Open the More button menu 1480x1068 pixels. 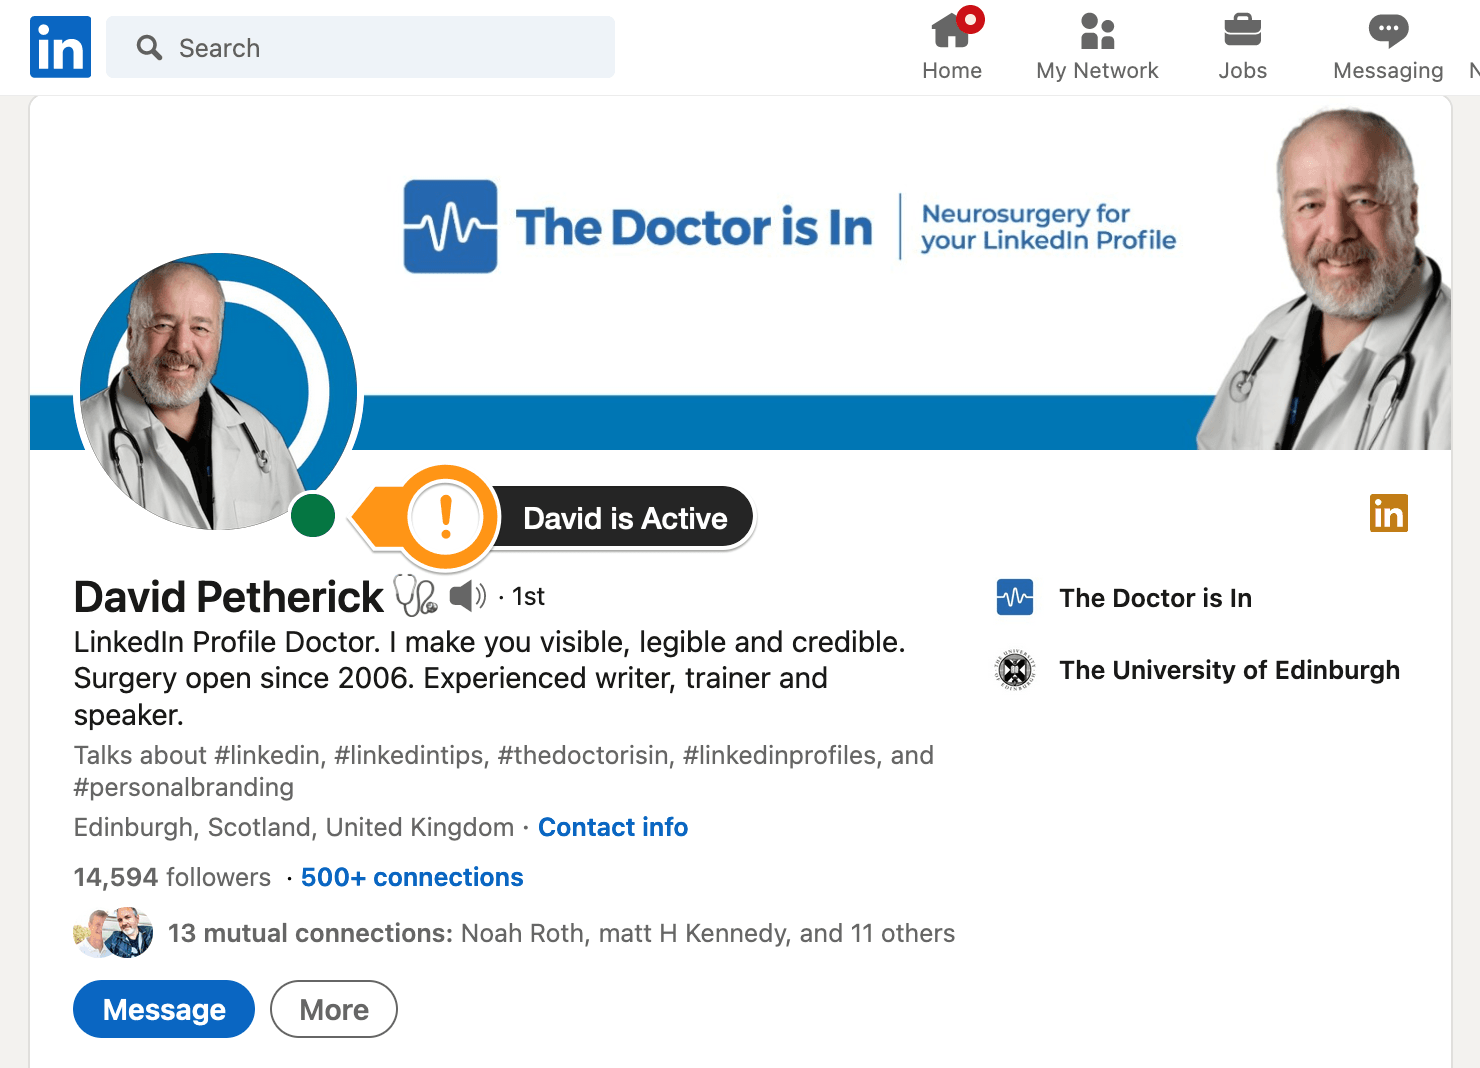click(x=334, y=1009)
